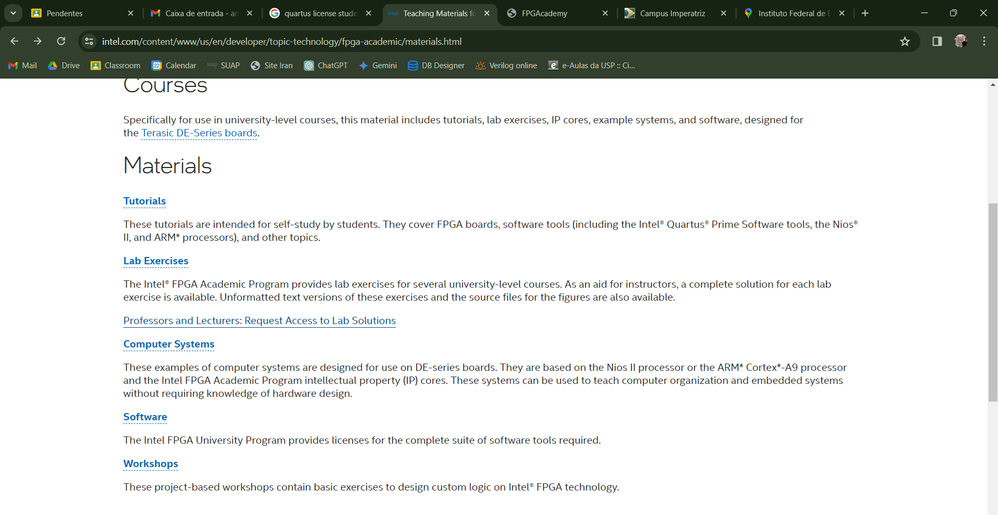Bookmark this page with the star icon
This screenshot has width=998, height=515.
(904, 41)
